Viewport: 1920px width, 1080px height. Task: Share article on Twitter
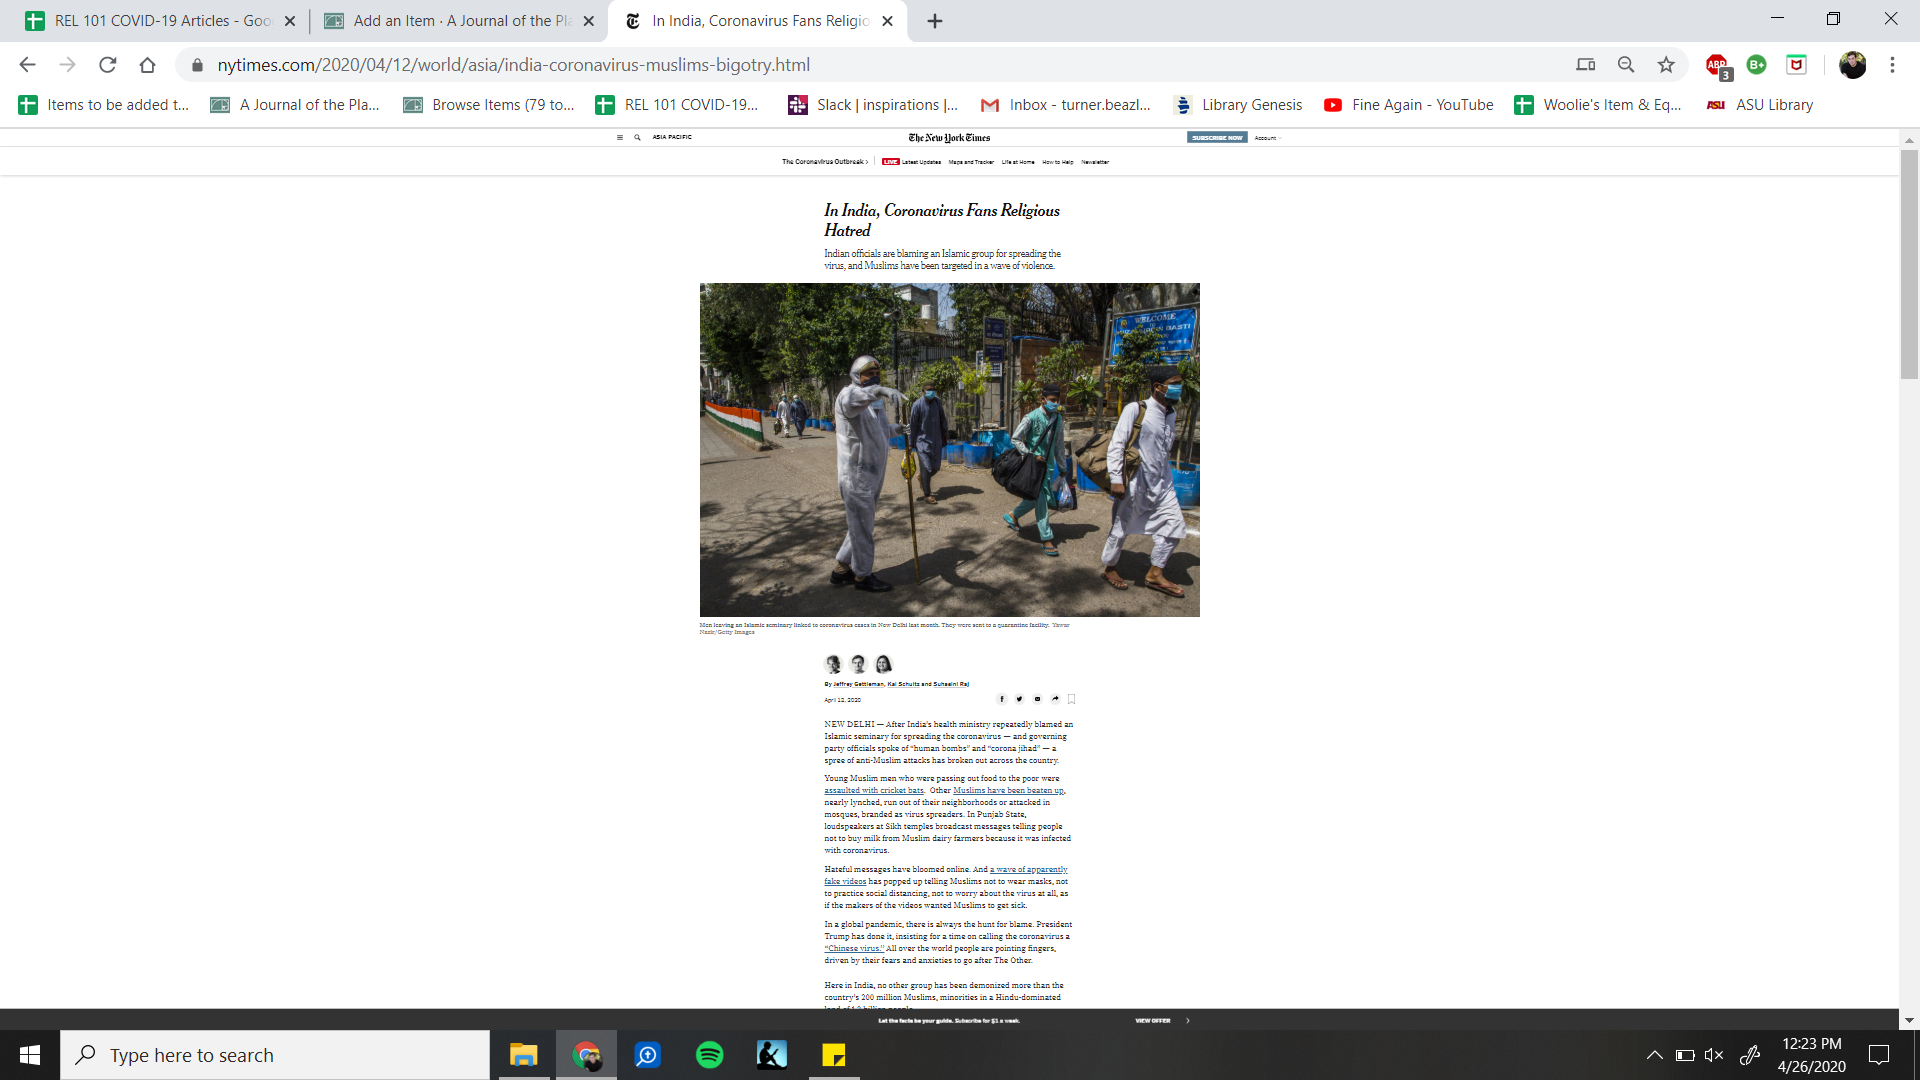click(x=1019, y=699)
